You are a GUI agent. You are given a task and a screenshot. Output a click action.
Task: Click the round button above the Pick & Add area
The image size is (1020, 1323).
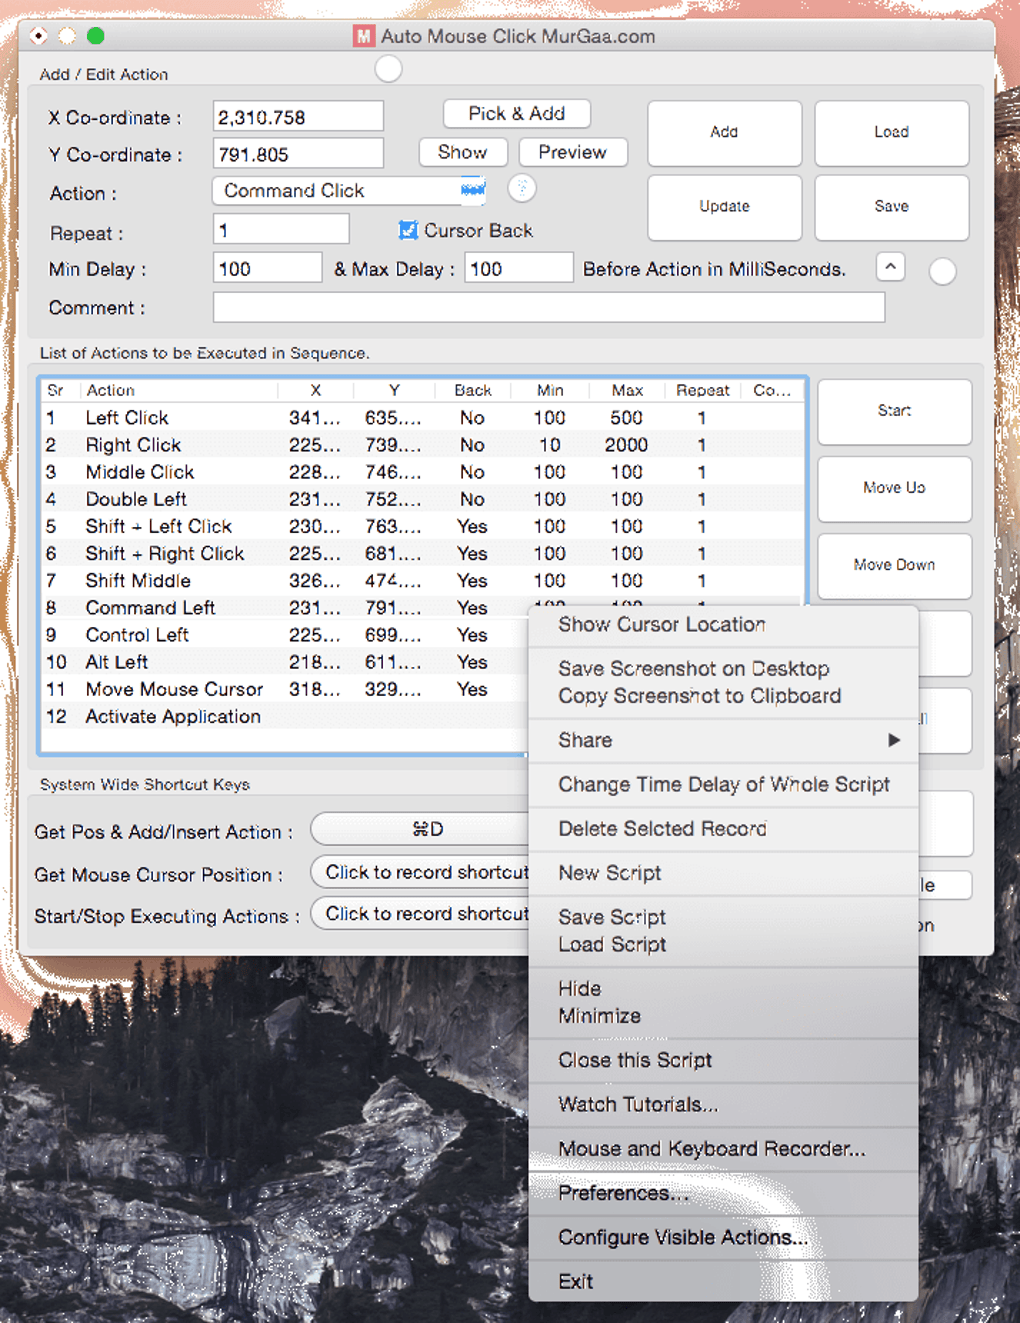(x=388, y=69)
